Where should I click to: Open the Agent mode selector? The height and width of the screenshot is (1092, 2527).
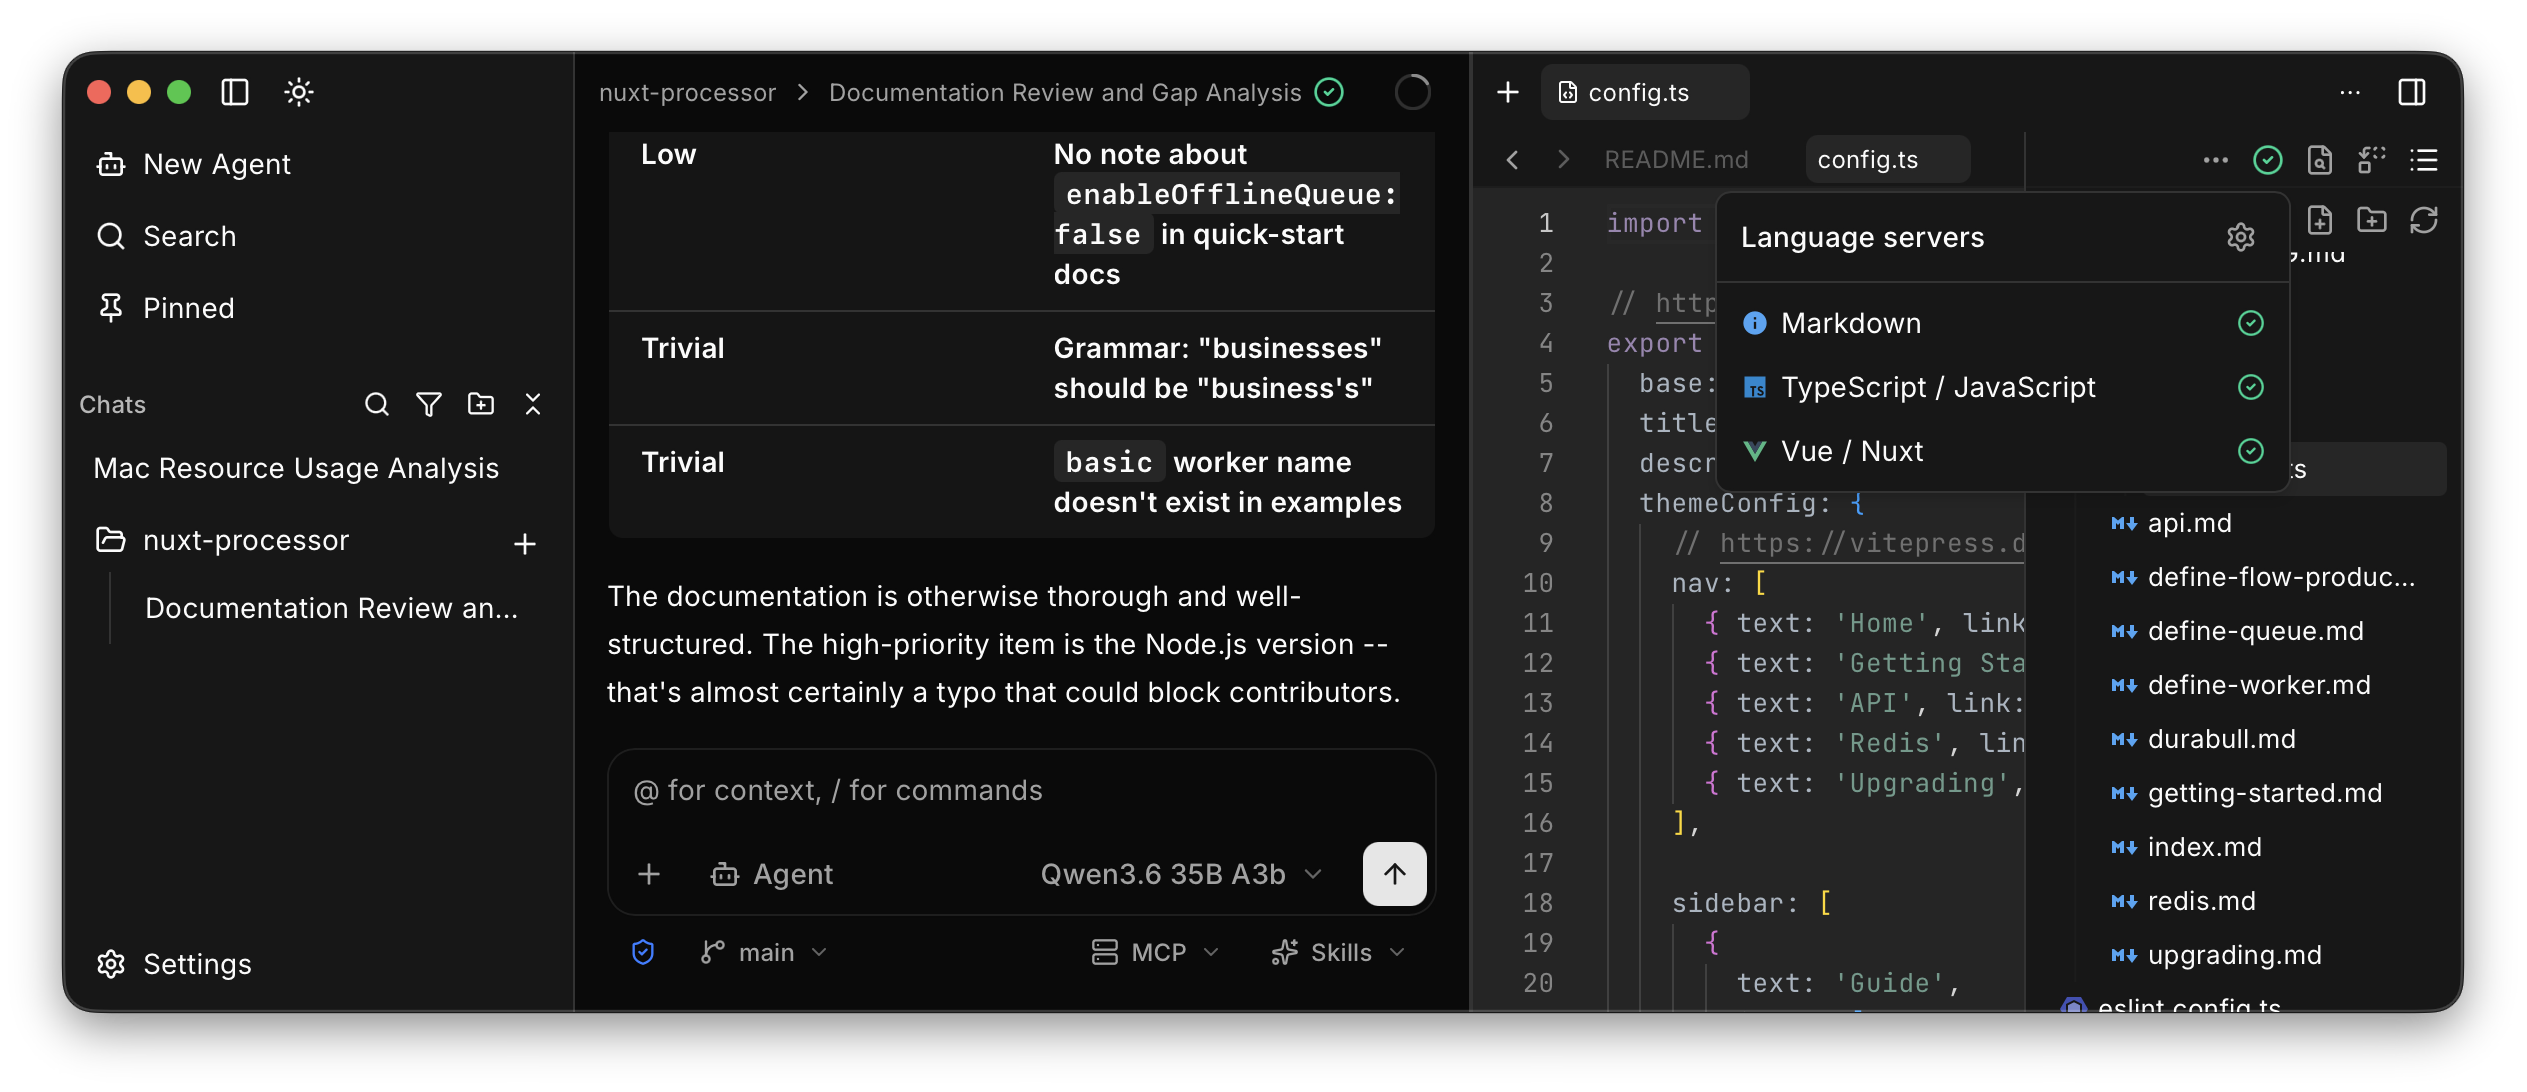(x=772, y=874)
